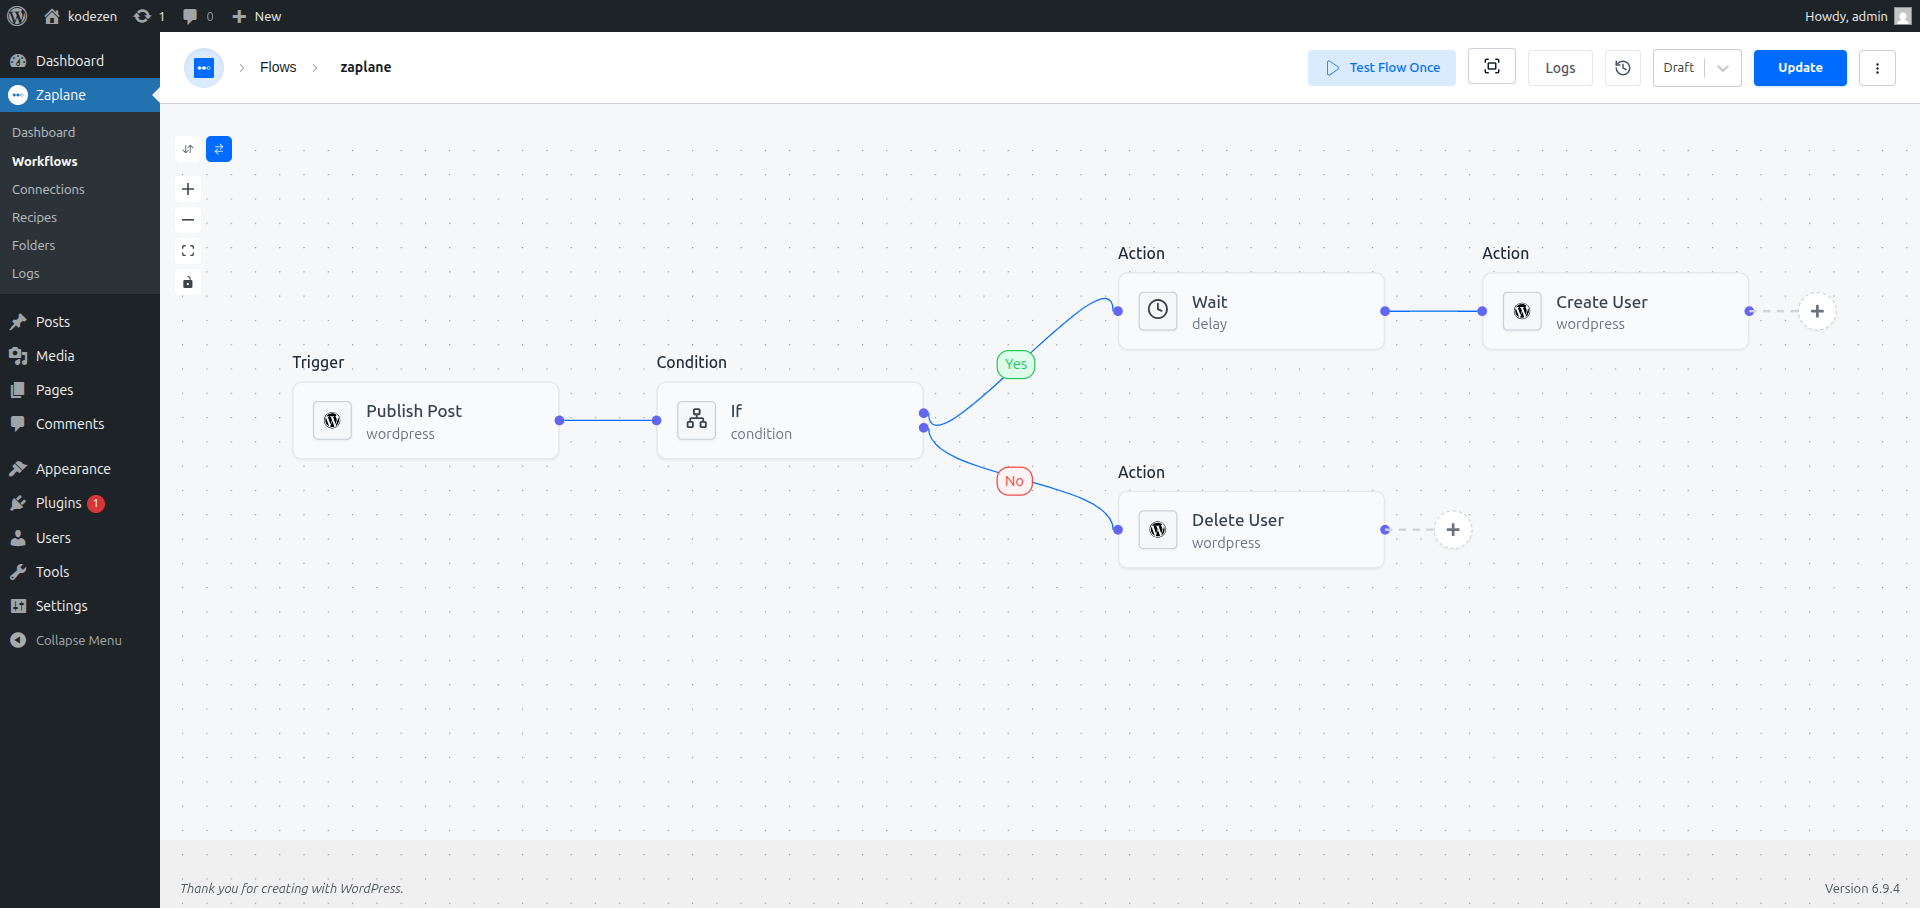Click the Zaplane logo in breadcrumb

click(x=204, y=68)
